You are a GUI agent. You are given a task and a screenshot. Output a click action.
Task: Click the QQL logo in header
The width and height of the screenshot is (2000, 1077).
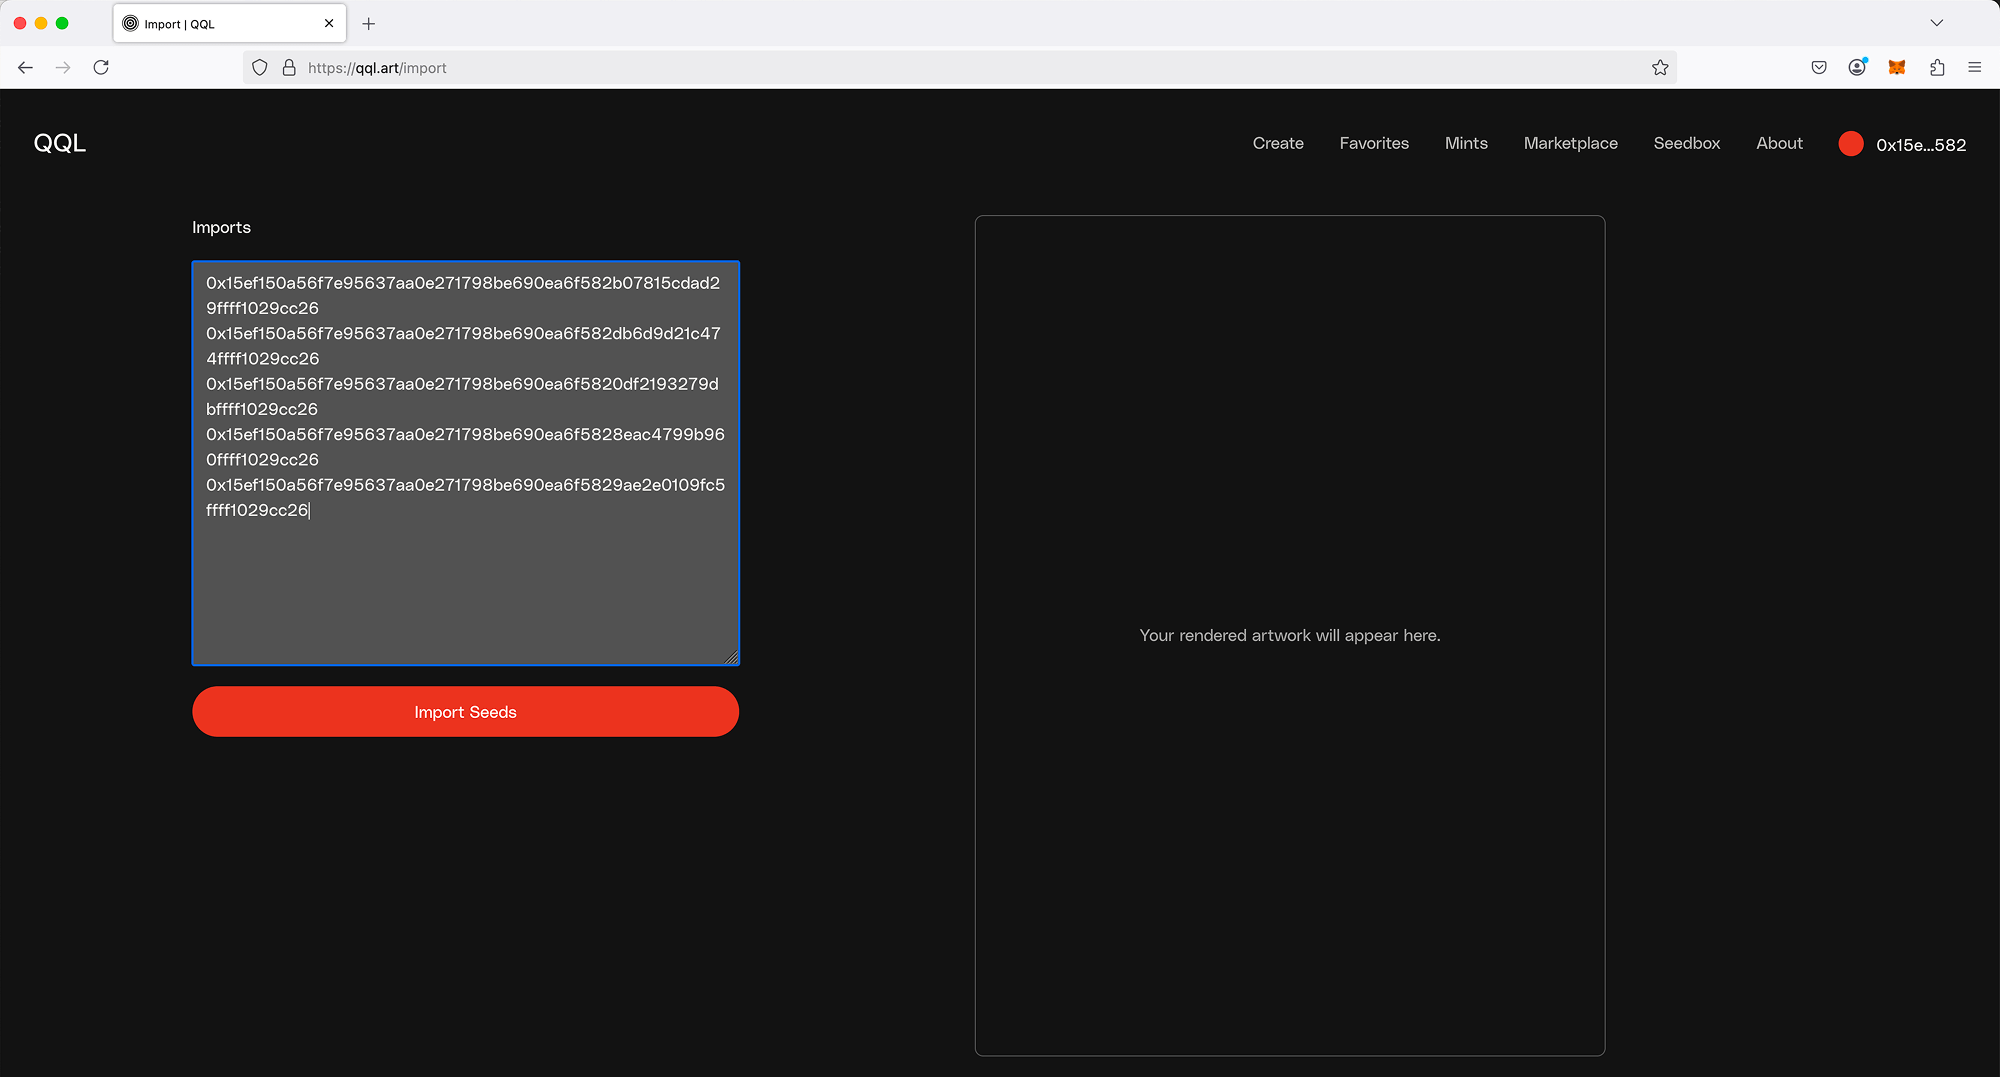point(60,143)
